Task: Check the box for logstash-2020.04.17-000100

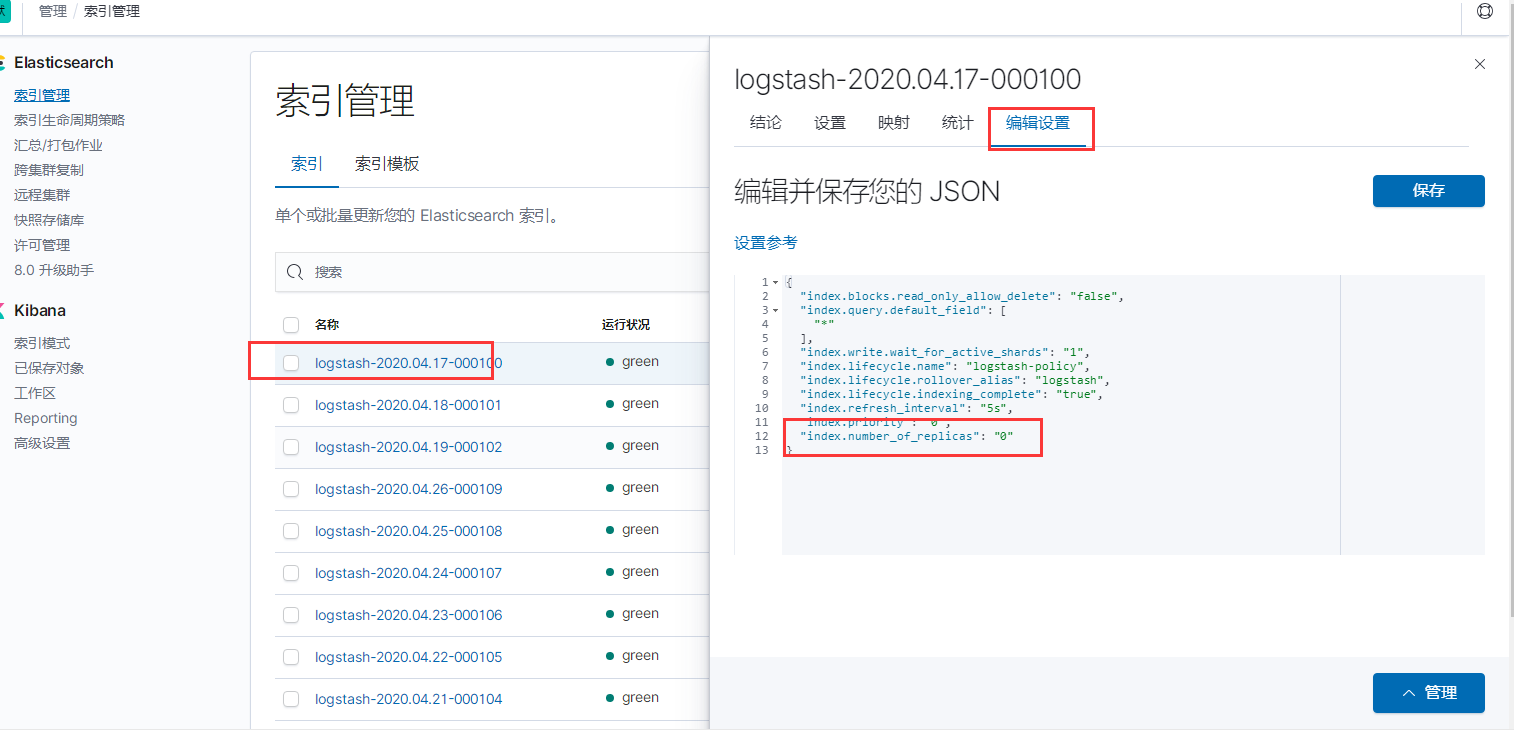Action: (x=291, y=363)
